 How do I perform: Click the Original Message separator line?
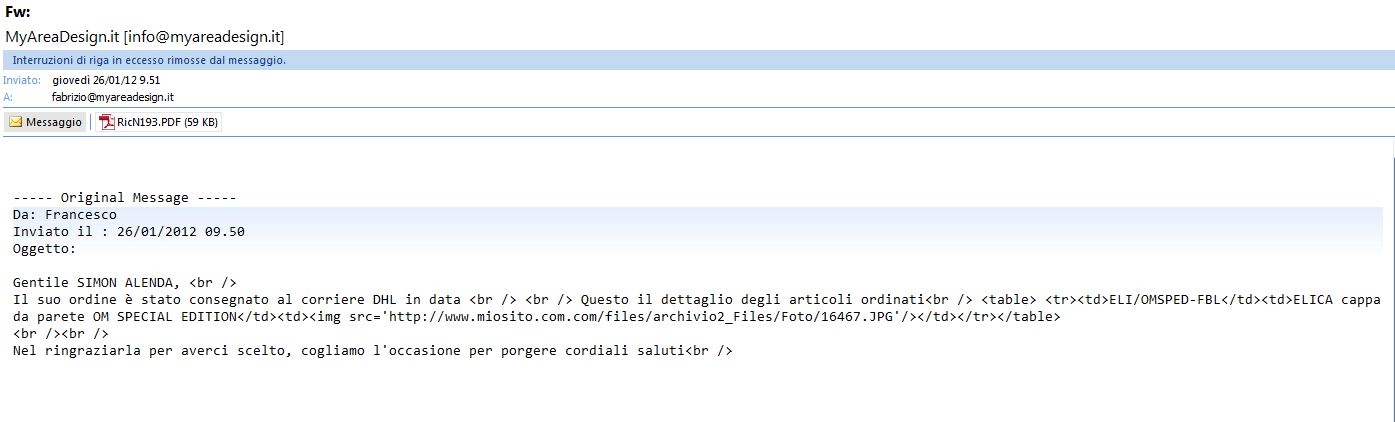click(x=125, y=198)
